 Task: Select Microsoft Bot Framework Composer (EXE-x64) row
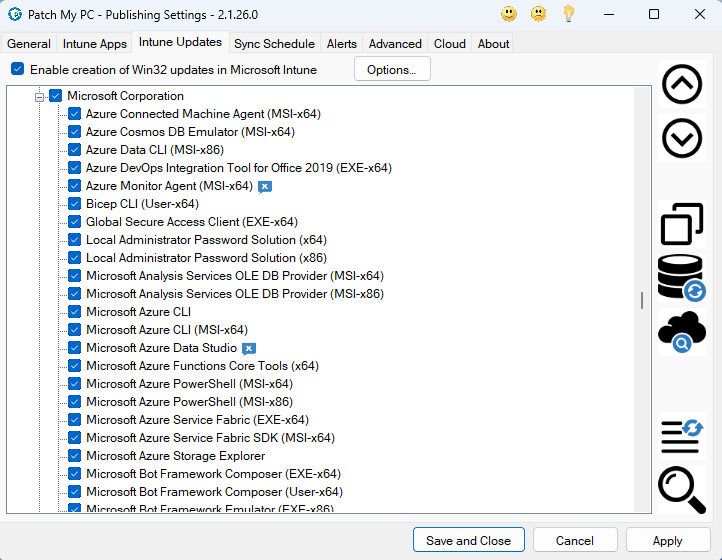pyautogui.click(x=213, y=473)
